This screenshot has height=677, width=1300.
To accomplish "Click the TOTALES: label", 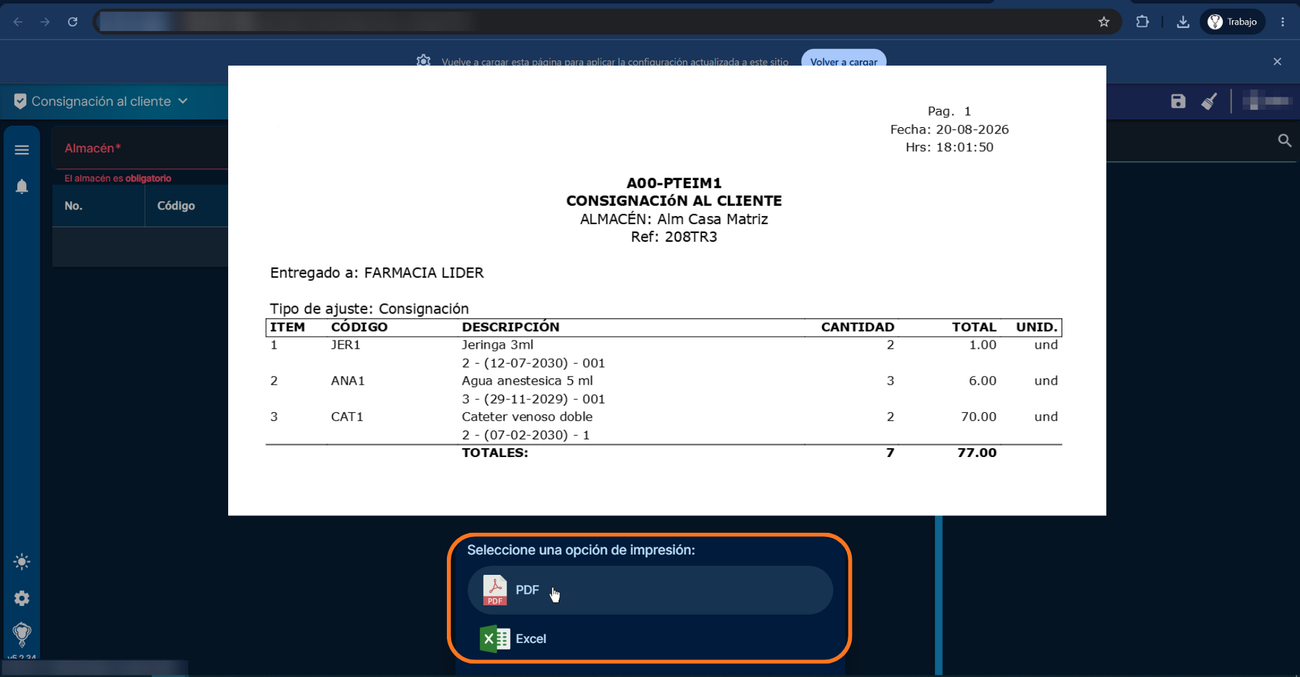I will [495, 453].
